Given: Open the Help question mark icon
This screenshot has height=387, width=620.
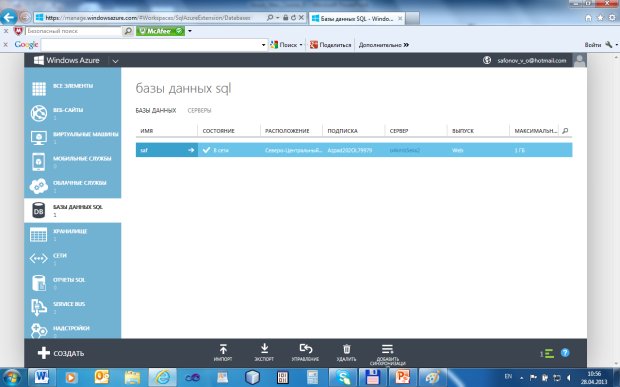Looking at the screenshot, I should click(x=565, y=353).
